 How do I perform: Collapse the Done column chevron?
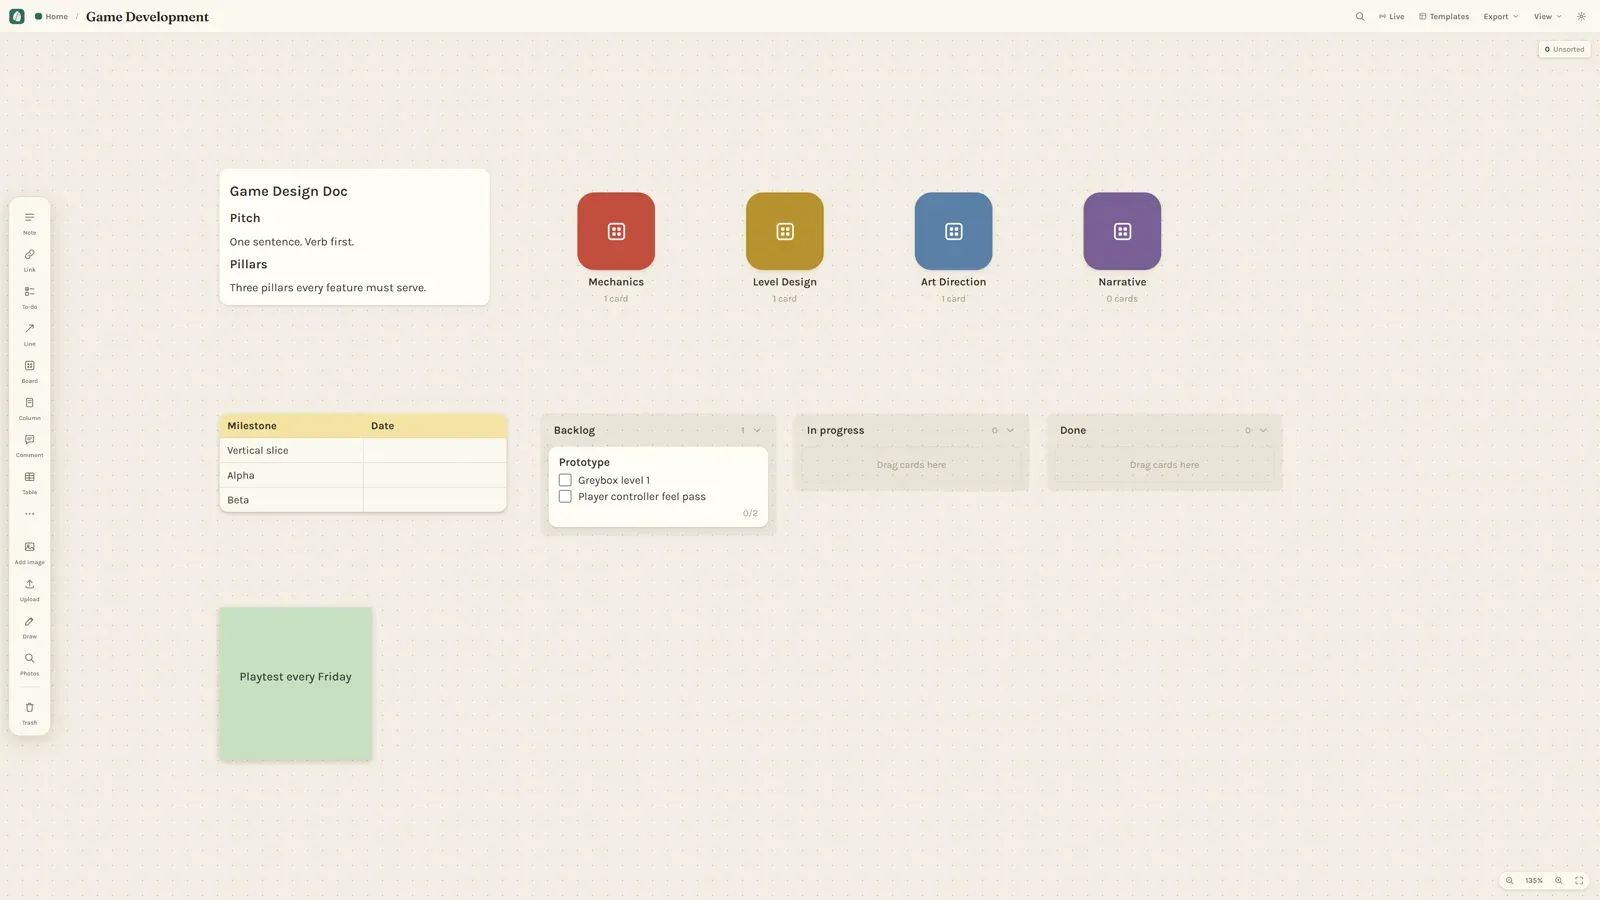(1263, 431)
